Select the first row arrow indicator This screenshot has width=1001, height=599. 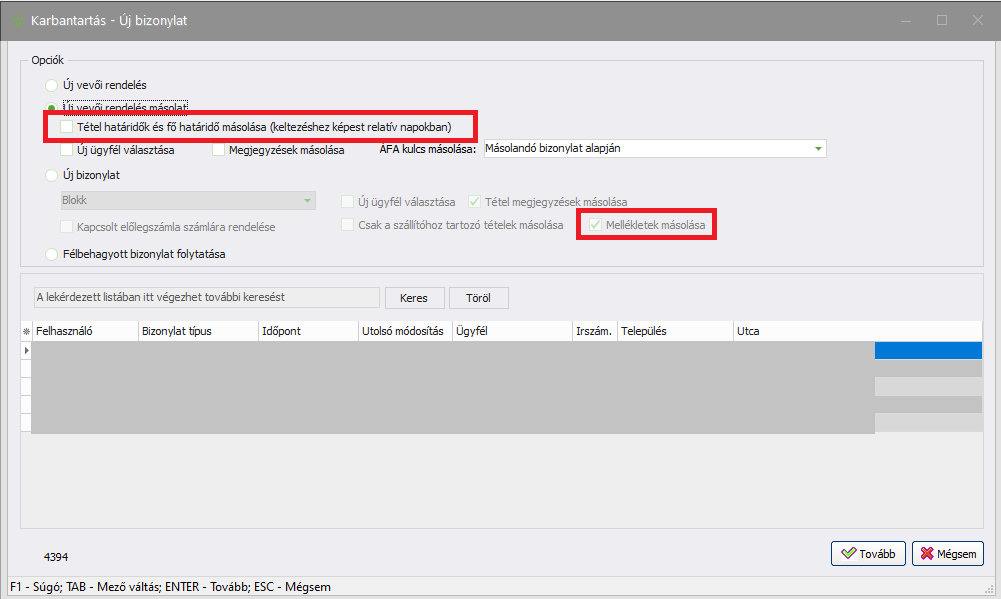(26, 350)
